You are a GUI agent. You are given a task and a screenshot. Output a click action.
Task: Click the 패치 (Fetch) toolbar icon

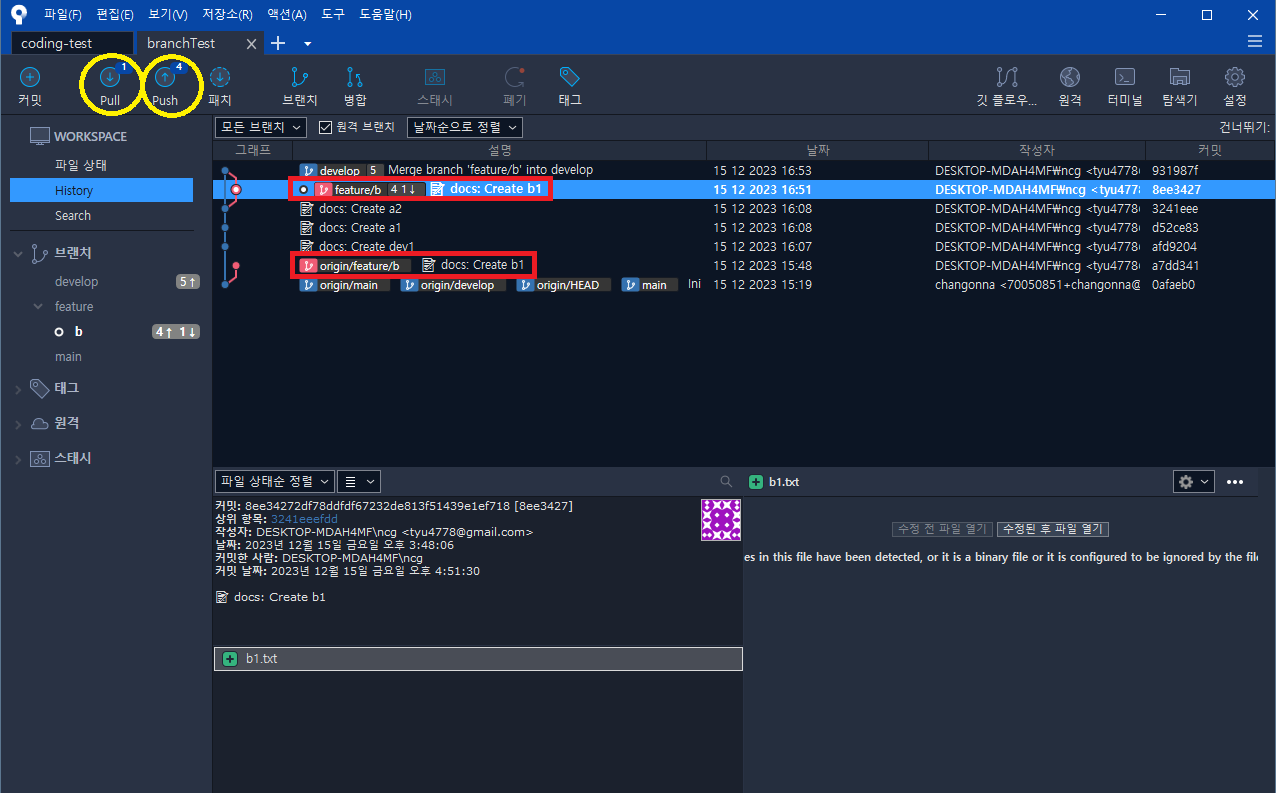pyautogui.click(x=219, y=85)
